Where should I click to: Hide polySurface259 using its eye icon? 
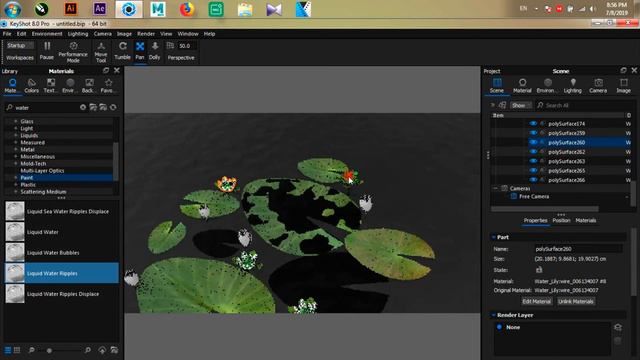[x=533, y=133]
